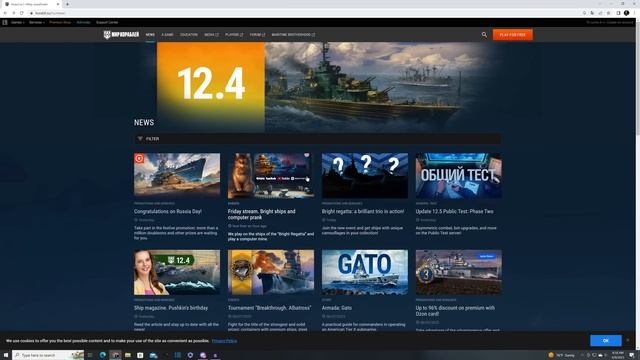Viewport: 640px width, 360px height.
Task: Open the Wargaming menu icon in top bar
Action: [x=5, y=22]
